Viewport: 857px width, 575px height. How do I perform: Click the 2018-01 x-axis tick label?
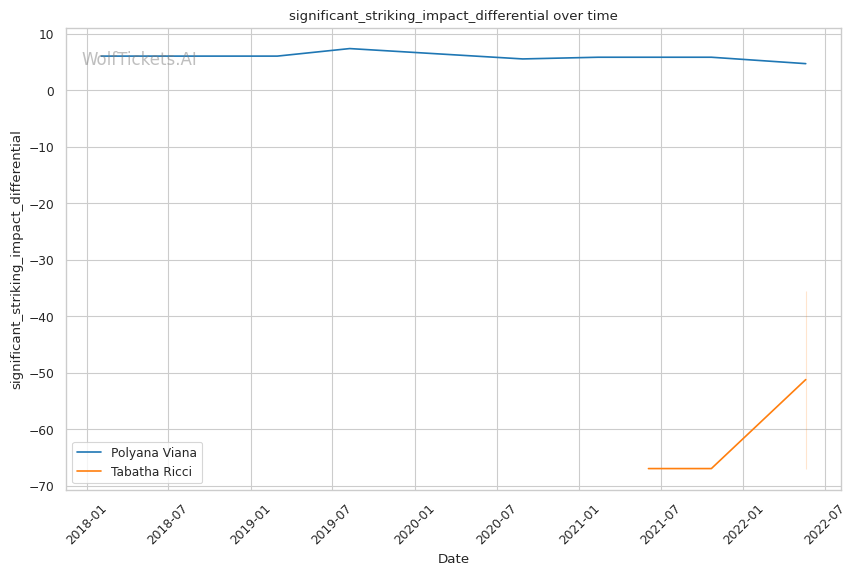click(85, 523)
